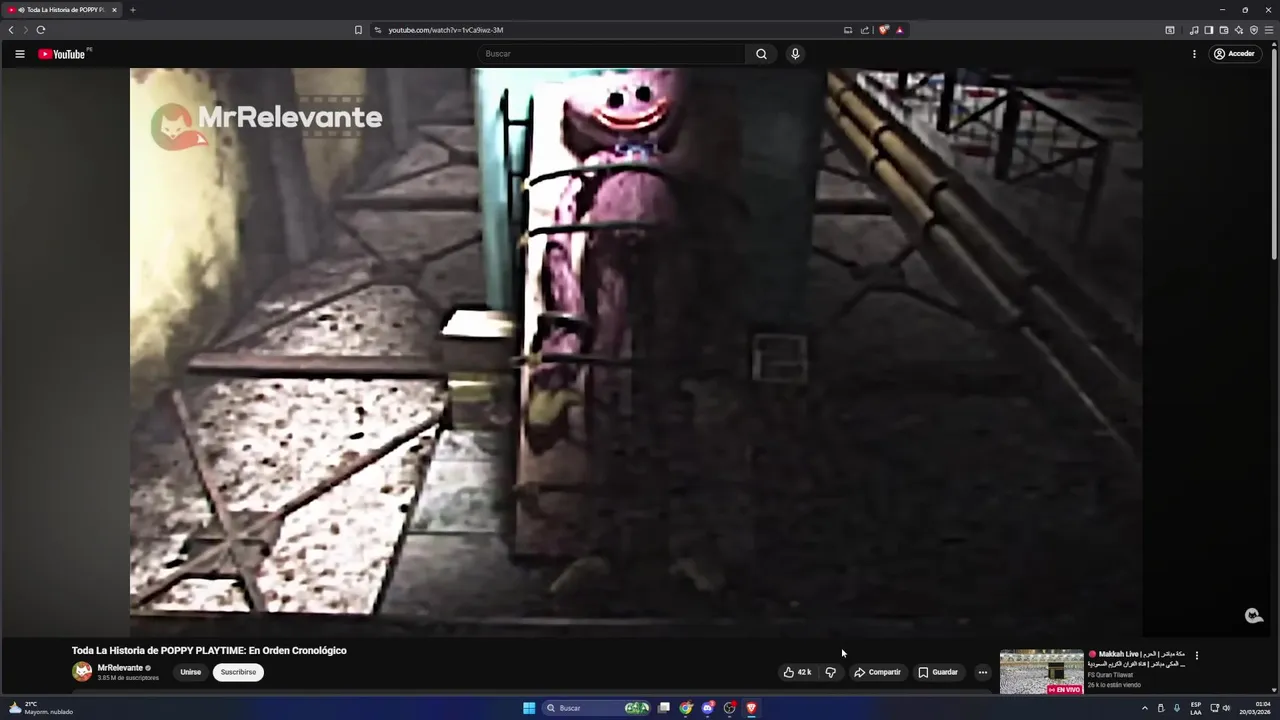Open Discord from the taskbar
Image resolution: width=1280 pixels, height=720 pixels.
pyautogui.click(x=708, y=708)
